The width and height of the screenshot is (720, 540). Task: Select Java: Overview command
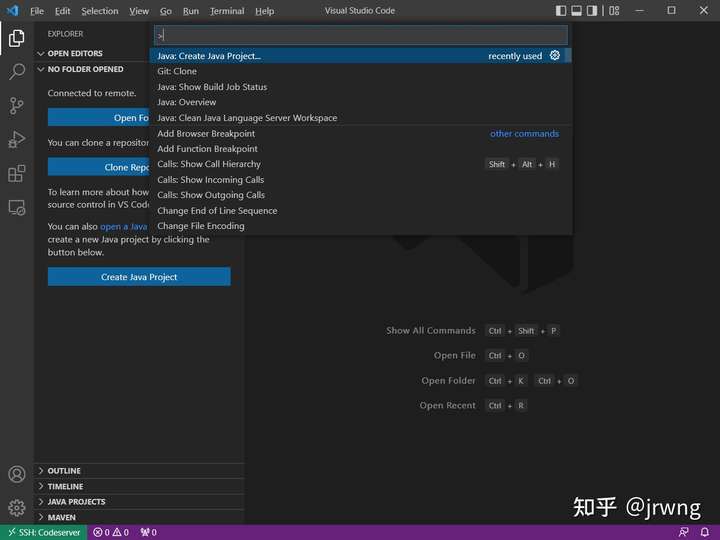[x=359, y=102]
